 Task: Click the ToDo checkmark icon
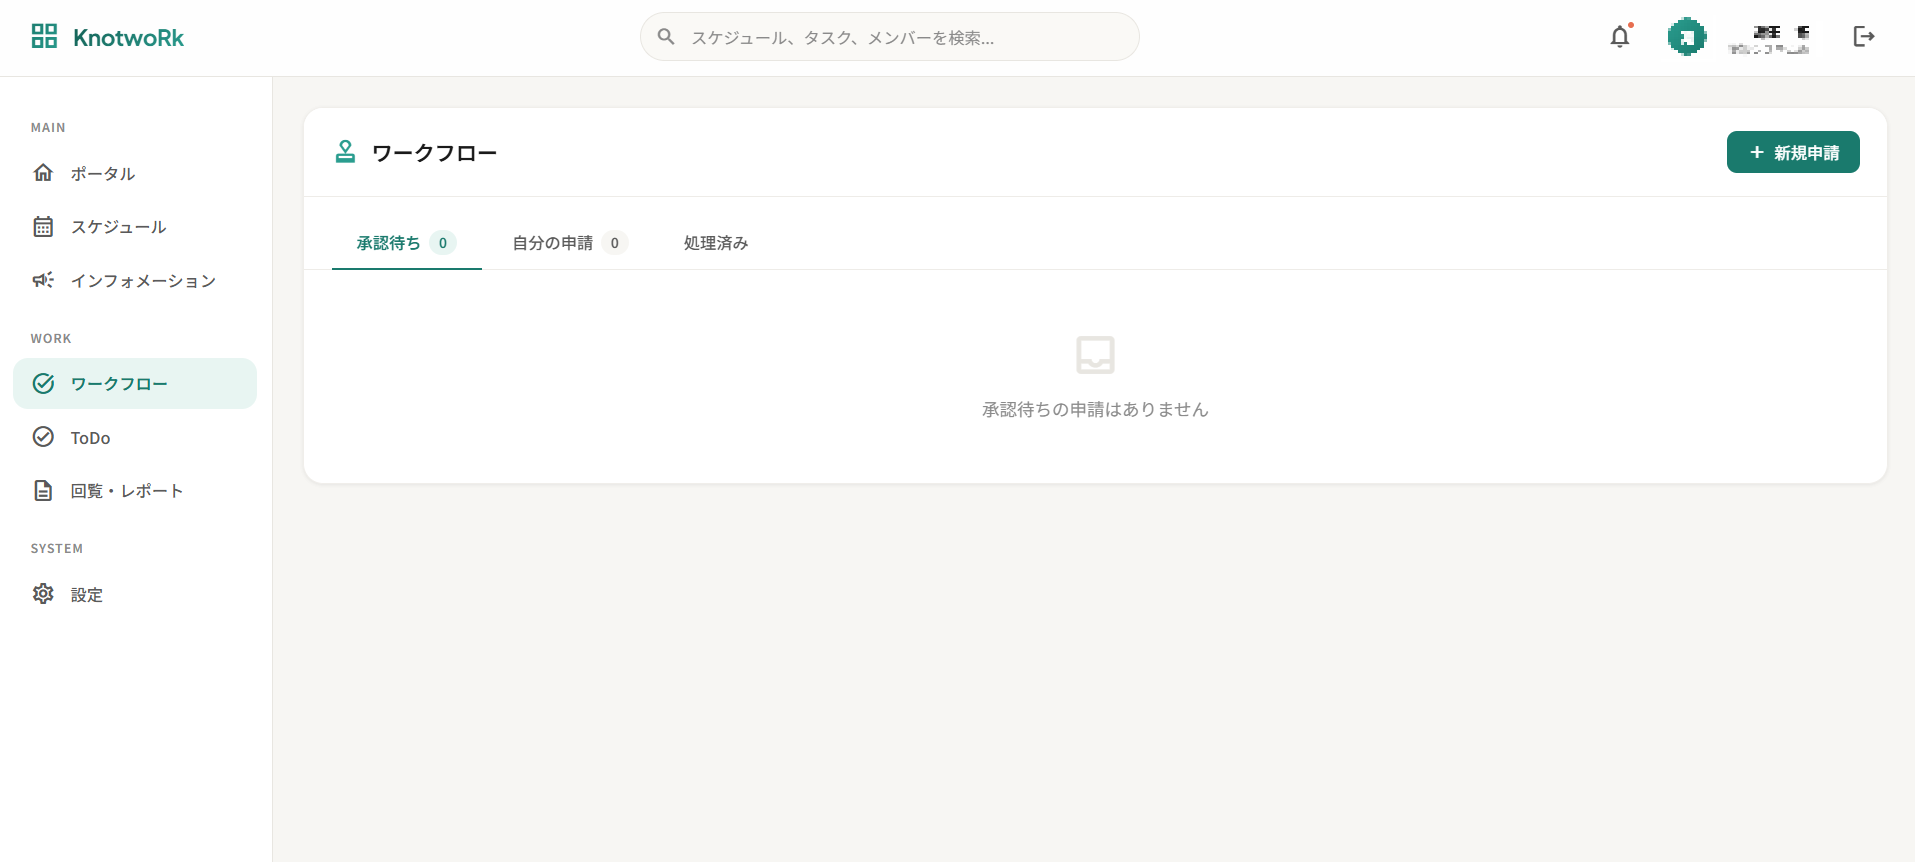[43, 437]
